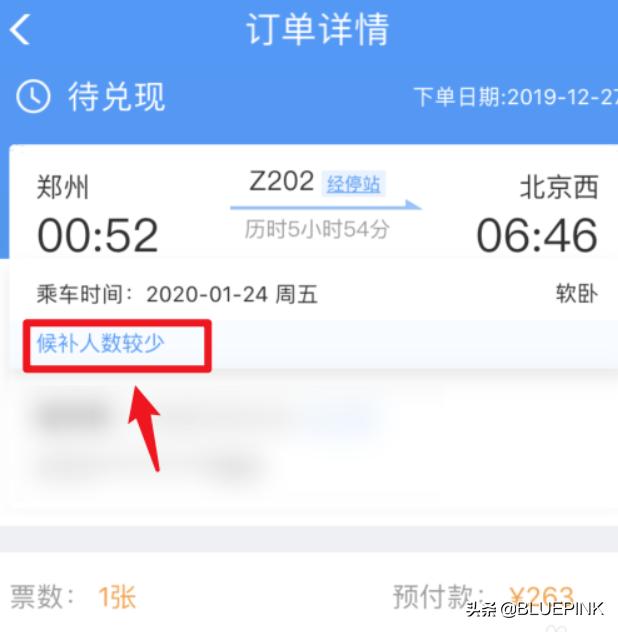Screen dimensions: 618x632
Task: Tap the back arrow icon
Action: click(x=20, y=29)
